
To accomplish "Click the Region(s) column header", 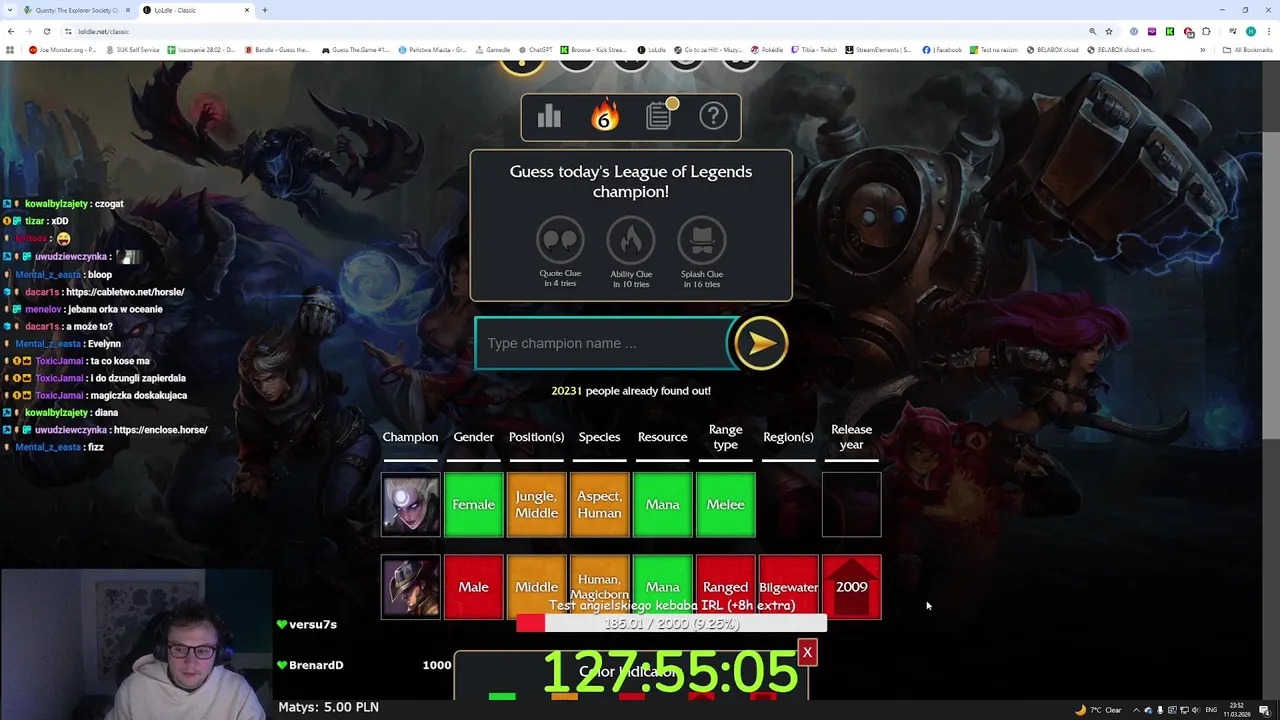I will (788, 437).
